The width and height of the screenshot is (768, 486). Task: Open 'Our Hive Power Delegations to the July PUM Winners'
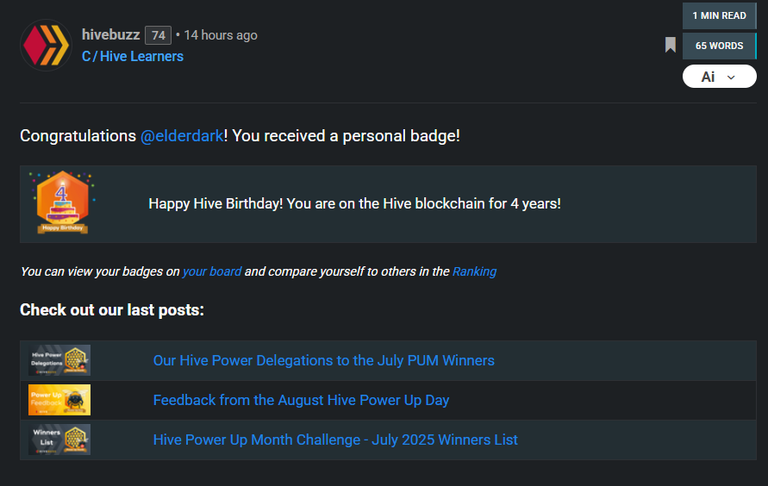click(x=324, y=361)
